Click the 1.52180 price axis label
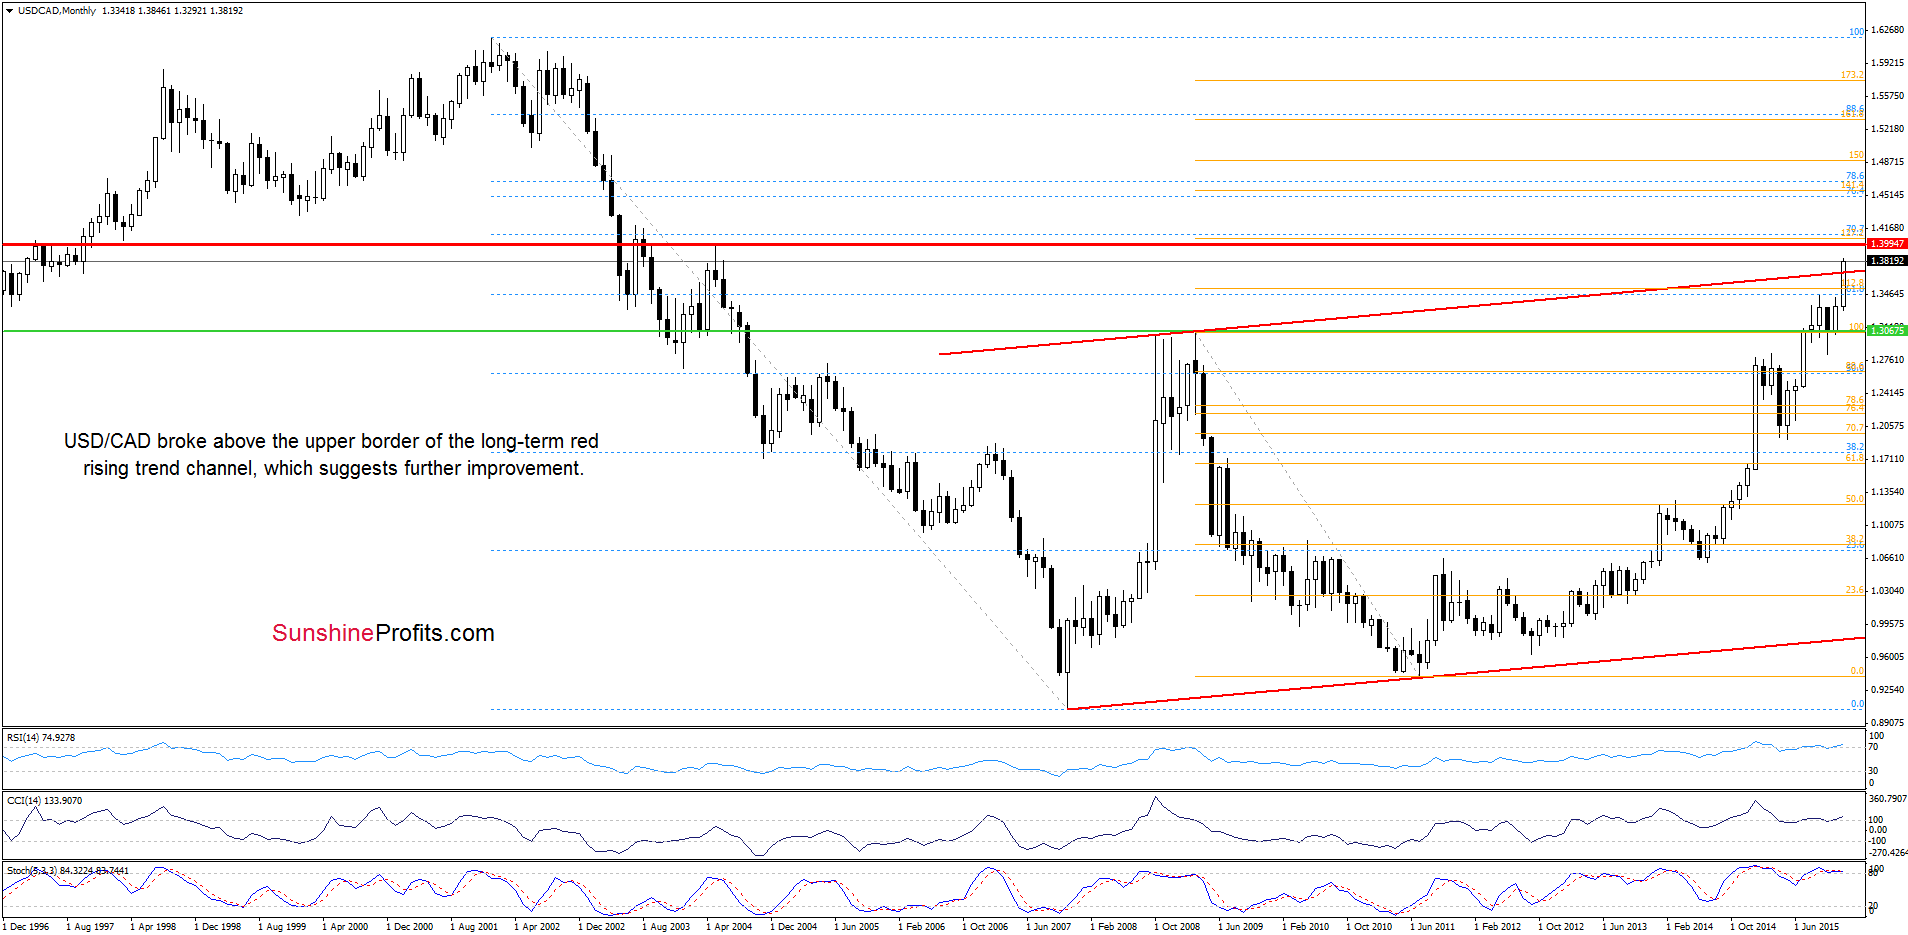The image size is (1908, 935). [1887, 129]
